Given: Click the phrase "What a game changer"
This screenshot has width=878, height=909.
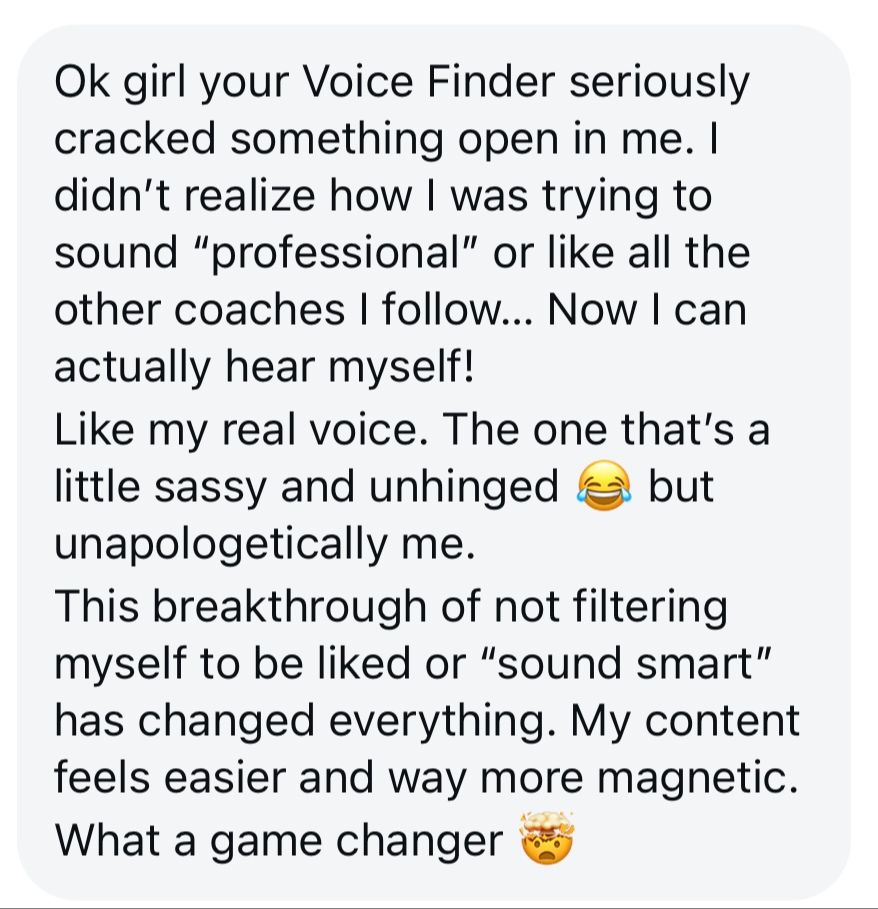Looking at the screenshot, I should pyautogui.click(x=279, y=841).
